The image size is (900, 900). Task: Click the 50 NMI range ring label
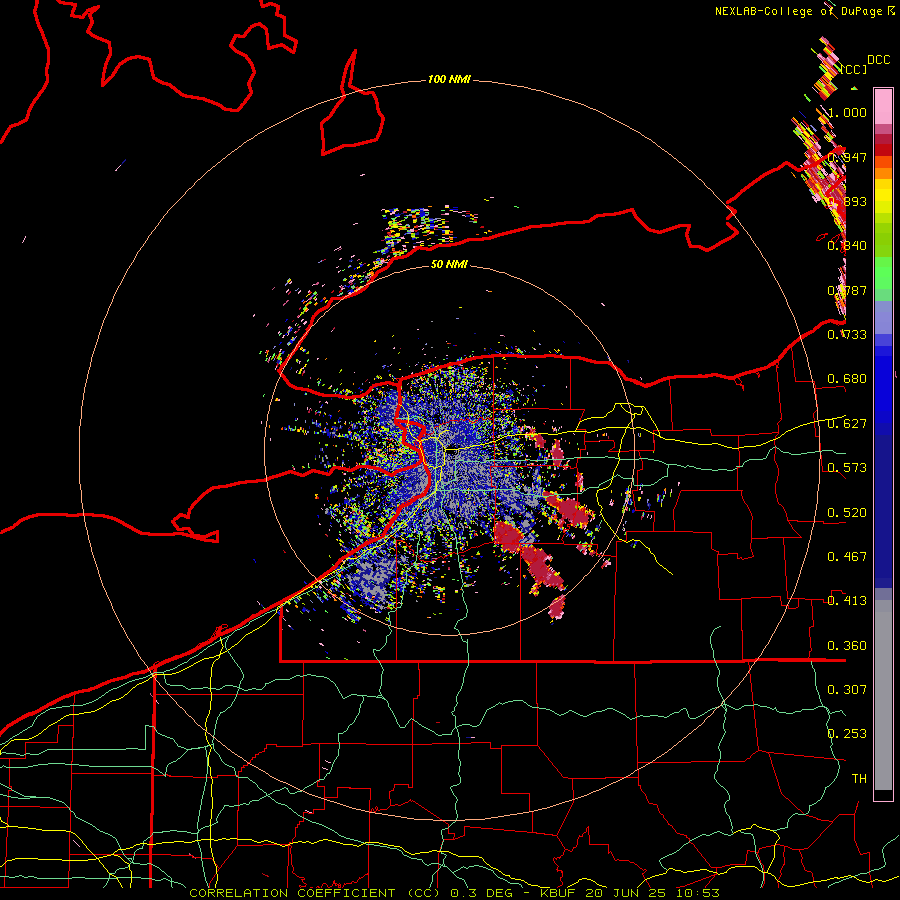pos(449,264)
